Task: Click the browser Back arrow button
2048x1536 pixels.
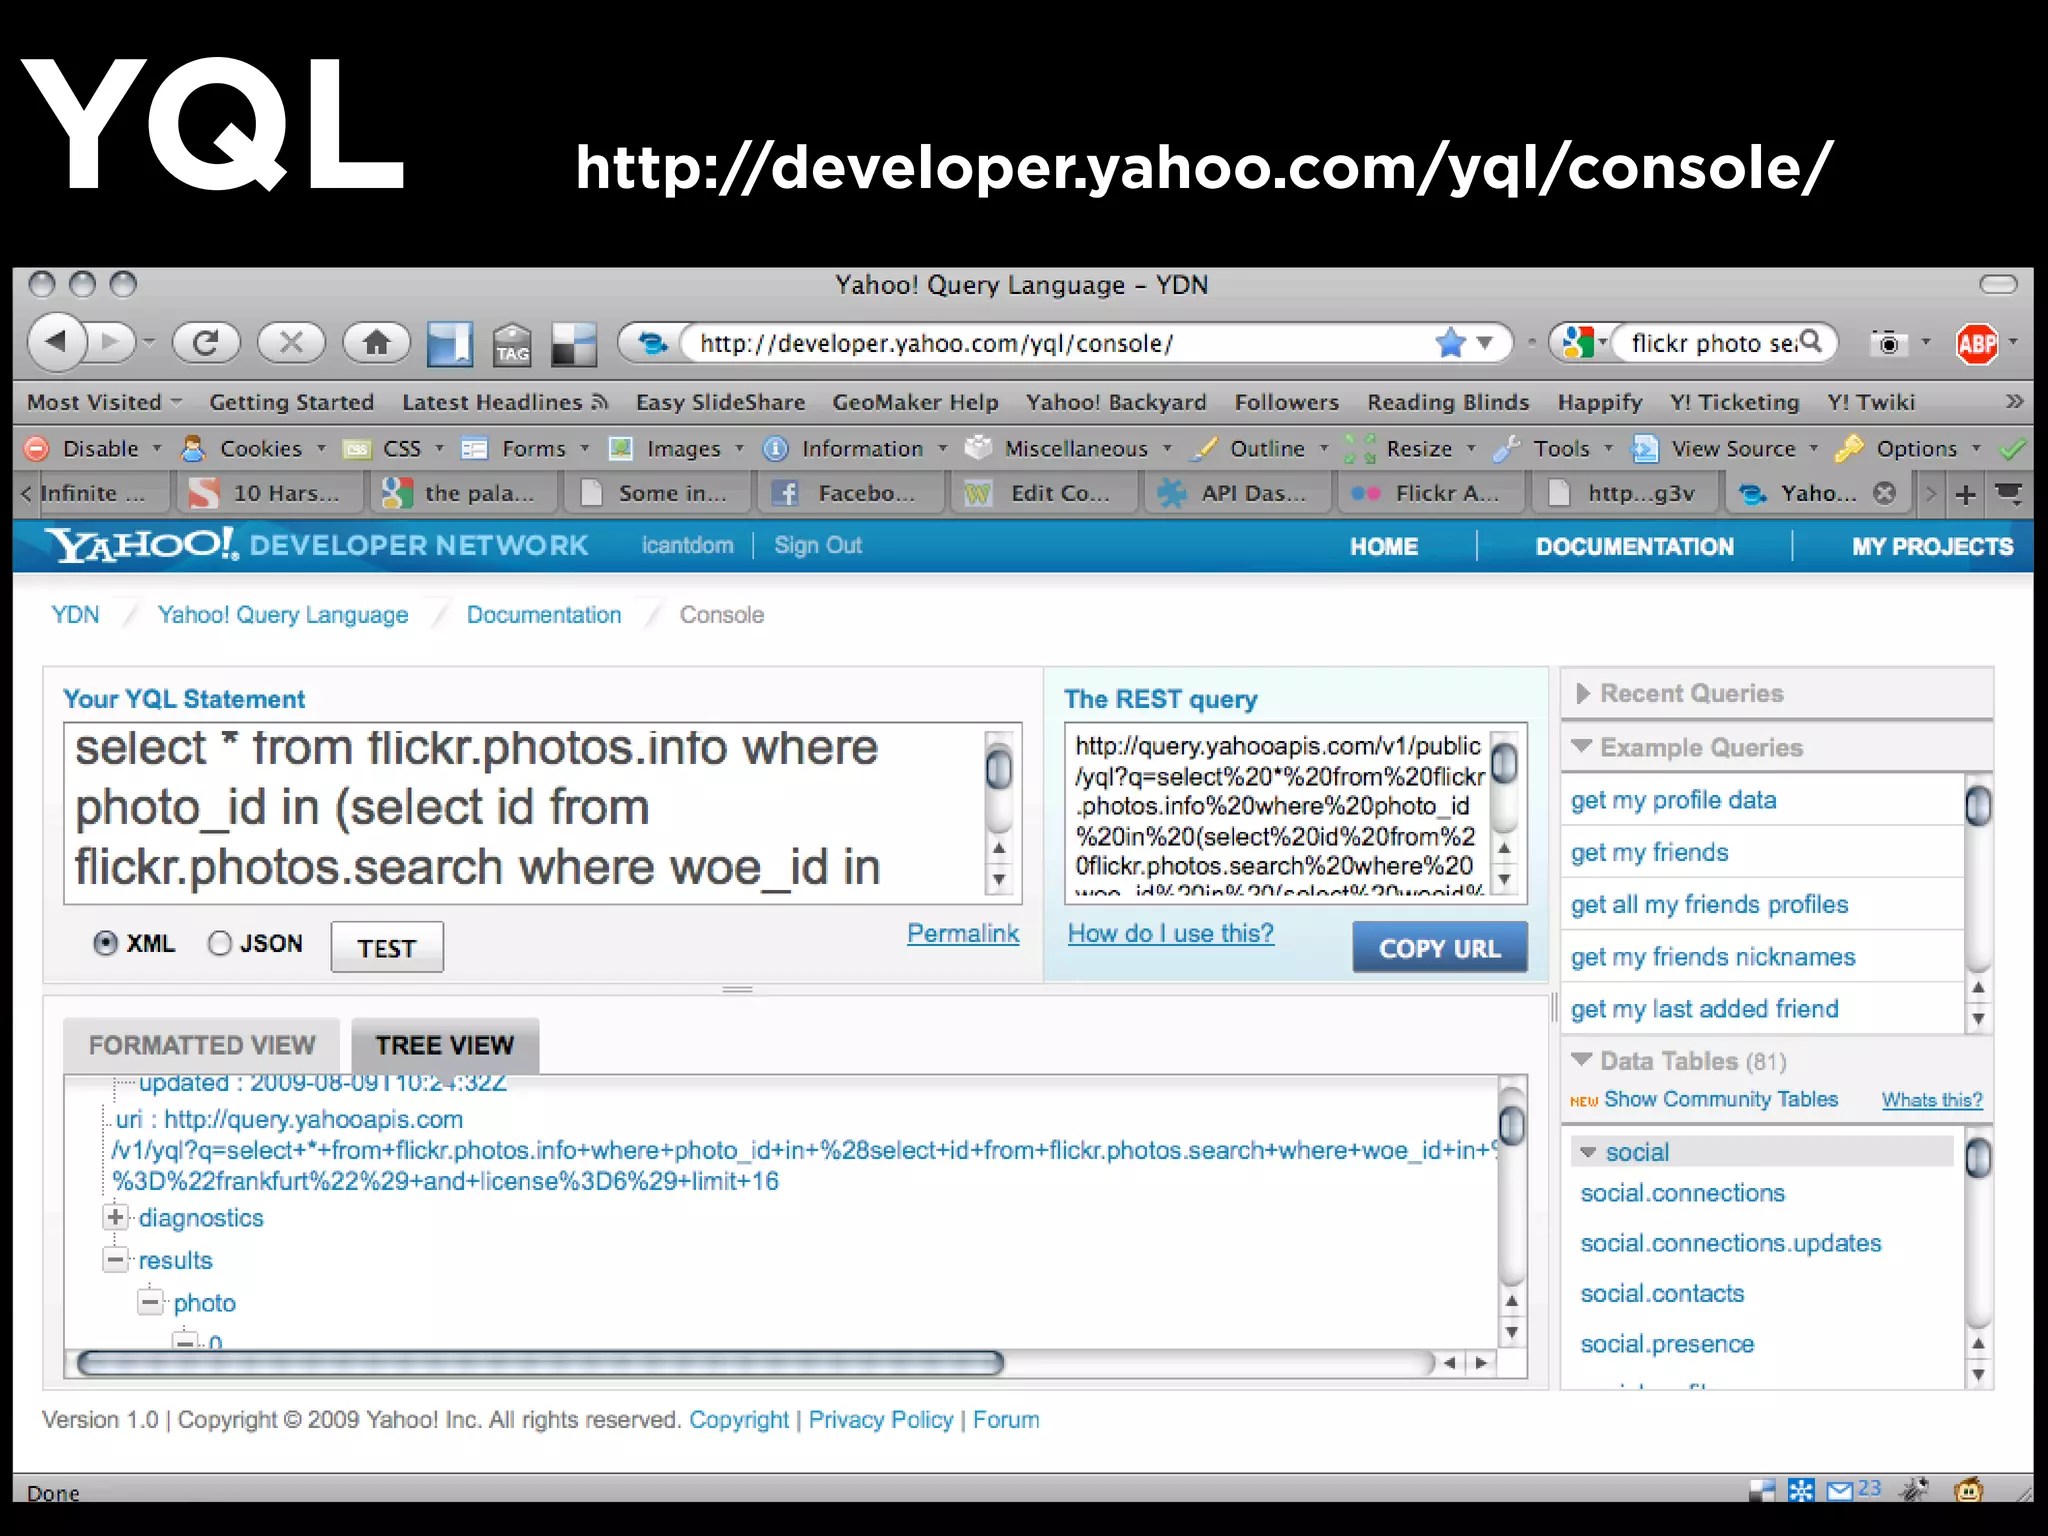Action: (57, 343)
